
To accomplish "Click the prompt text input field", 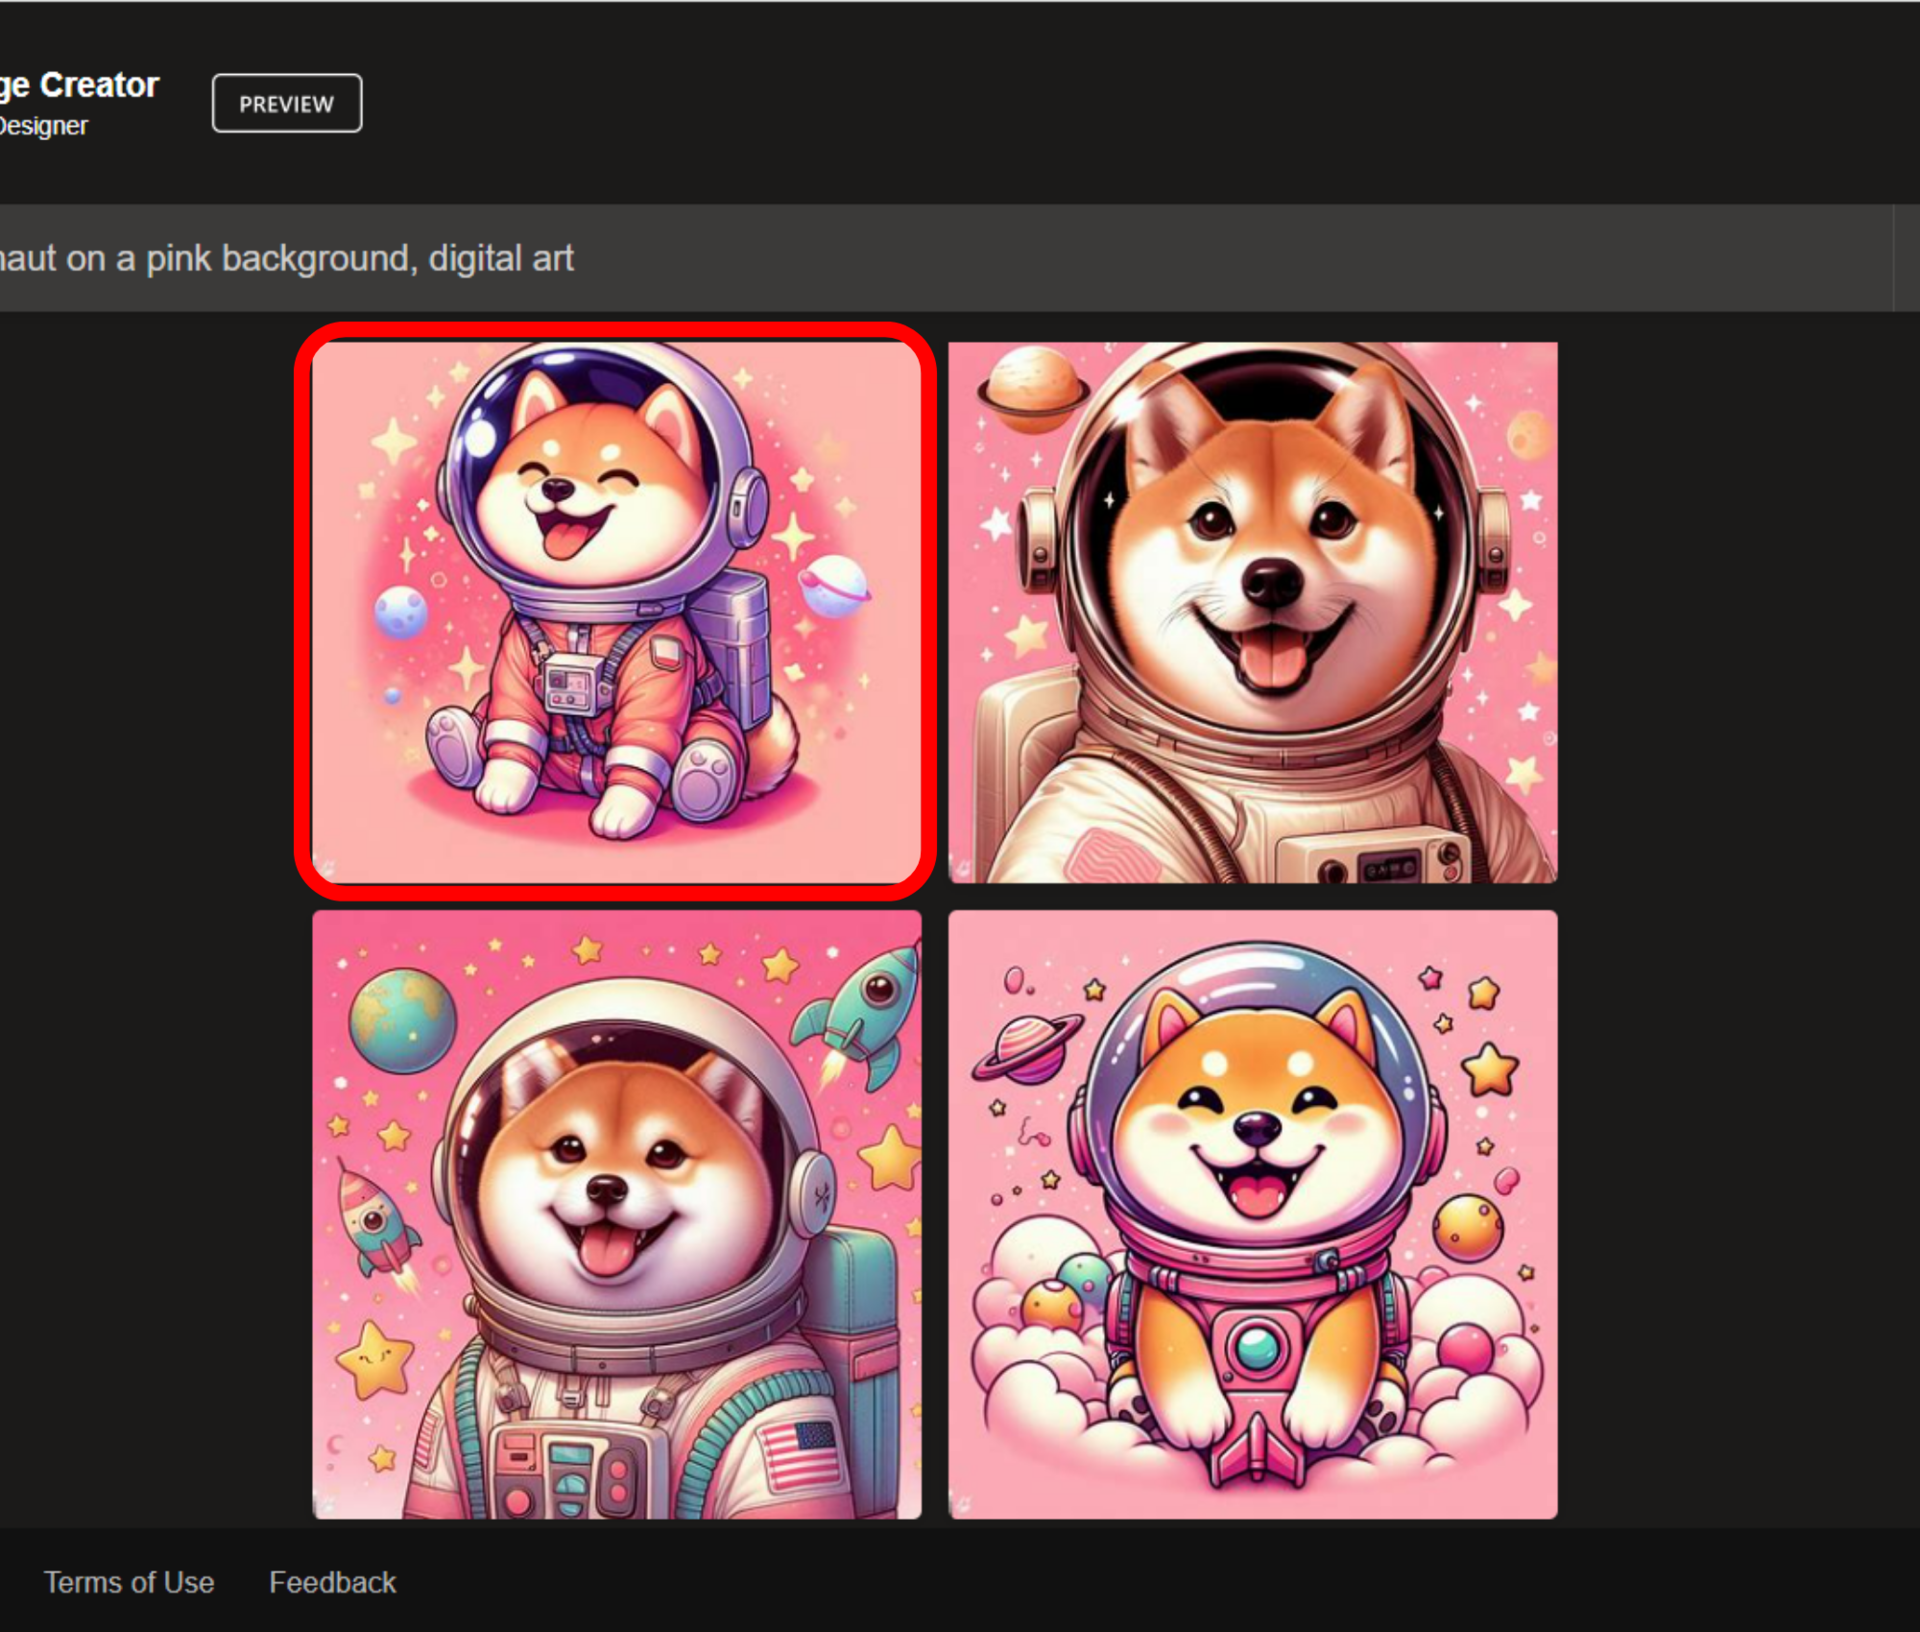I will tap(900, 258).
